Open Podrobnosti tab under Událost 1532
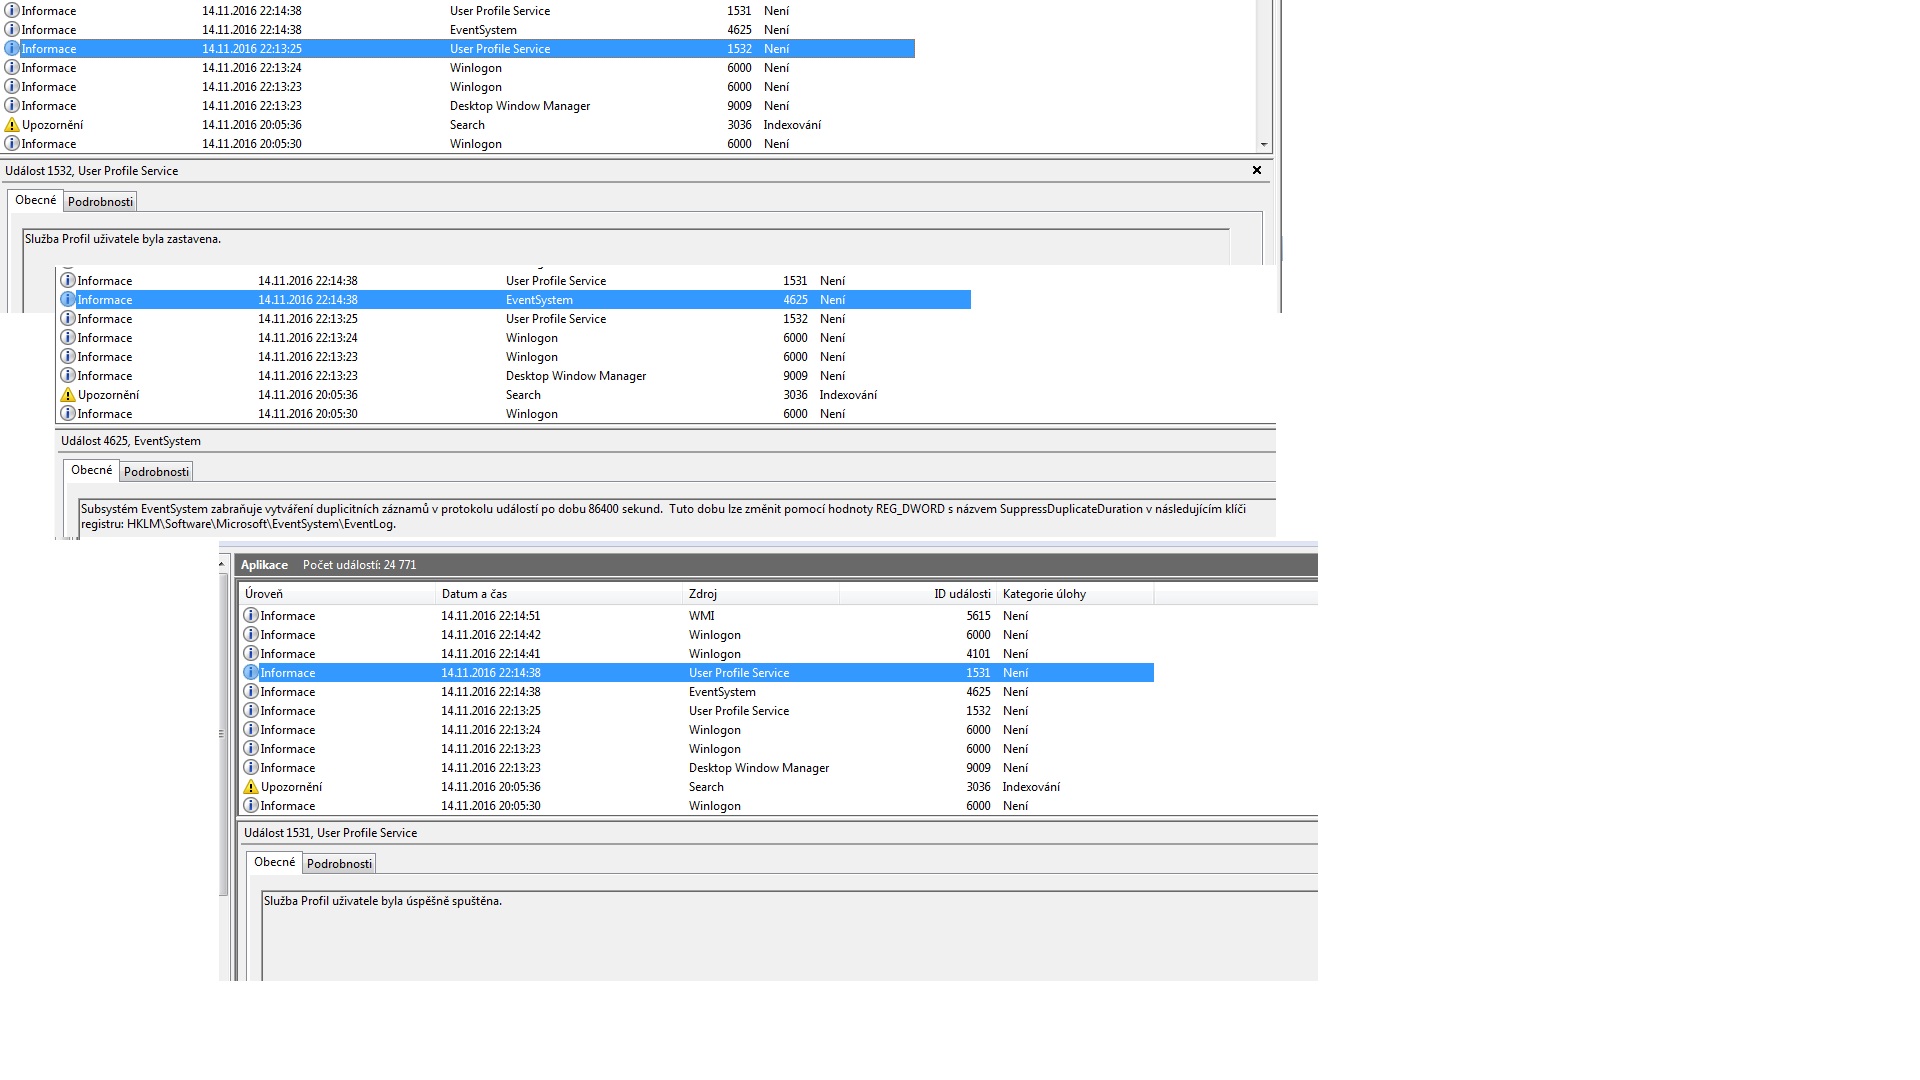This screenshot has height=1080, width=1920. [x=100, y=202]
